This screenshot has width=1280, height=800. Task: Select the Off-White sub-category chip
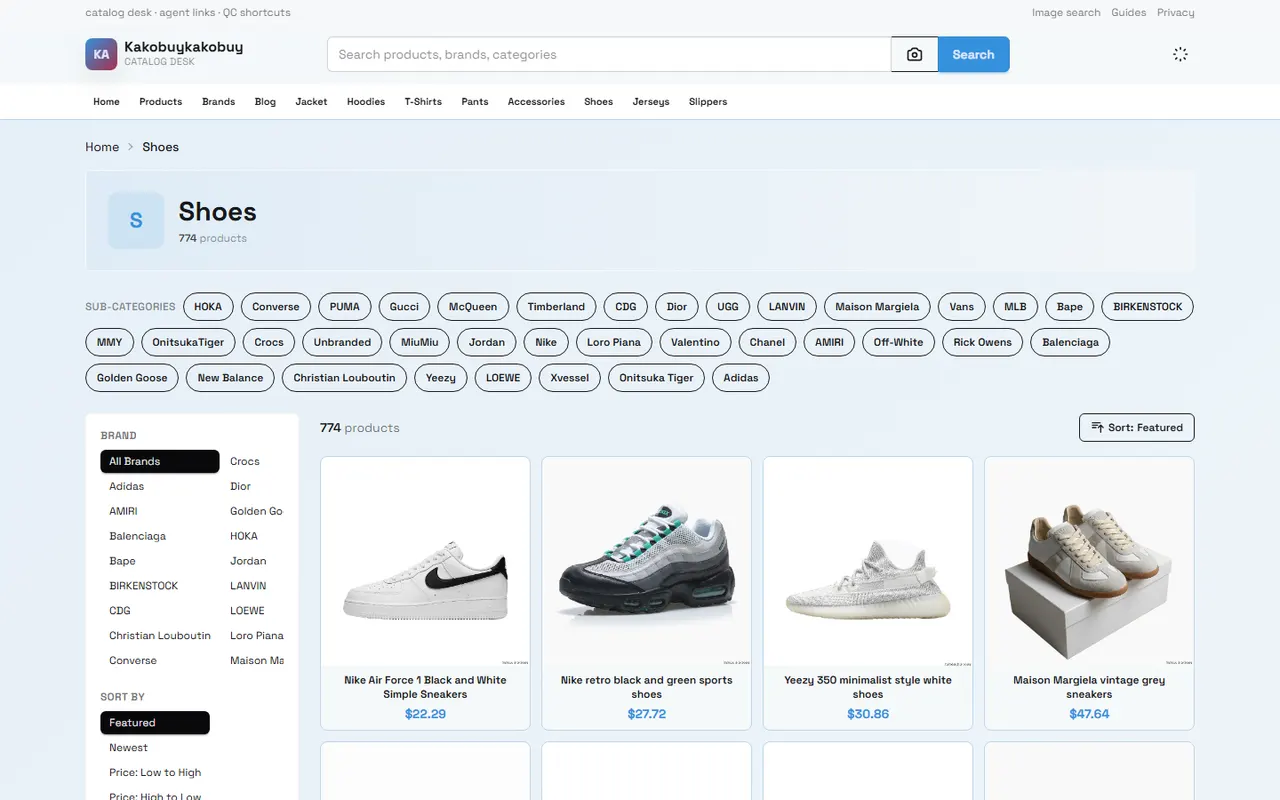click(898, 342)
